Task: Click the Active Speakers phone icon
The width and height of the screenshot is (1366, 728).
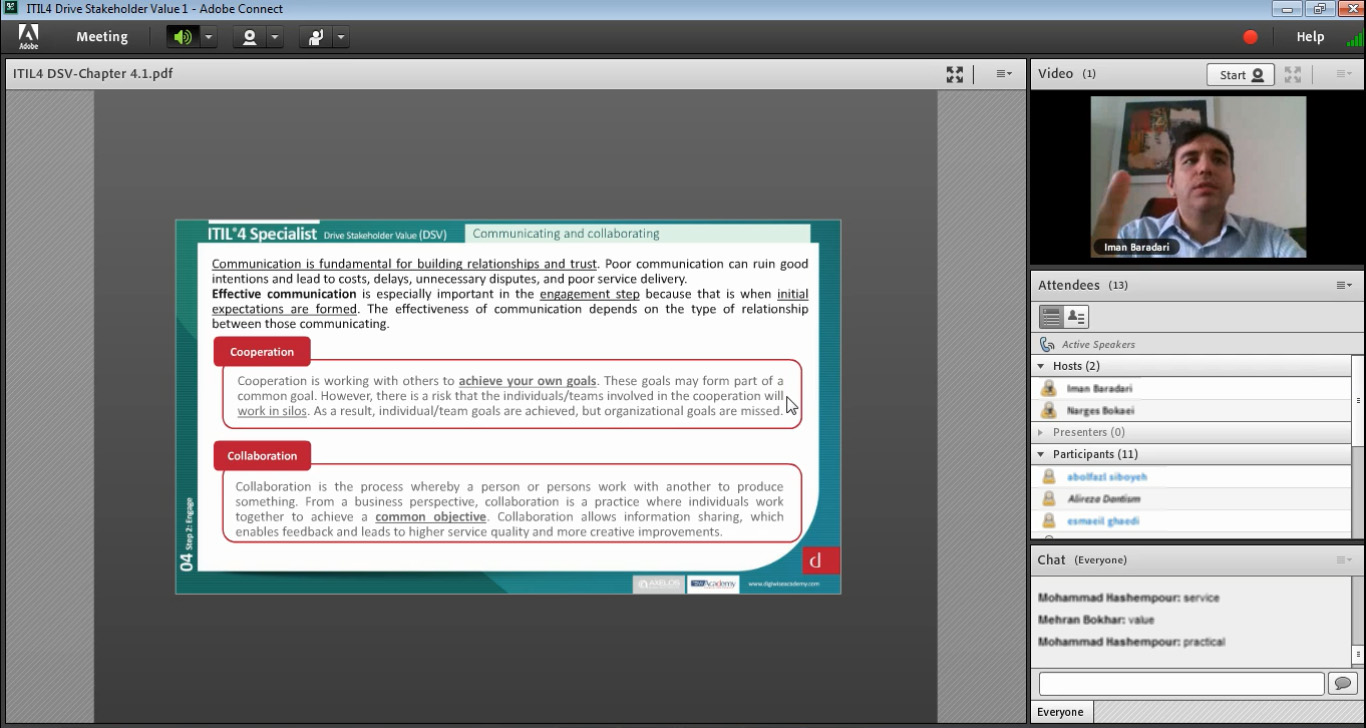Action: click(1047, 344)
